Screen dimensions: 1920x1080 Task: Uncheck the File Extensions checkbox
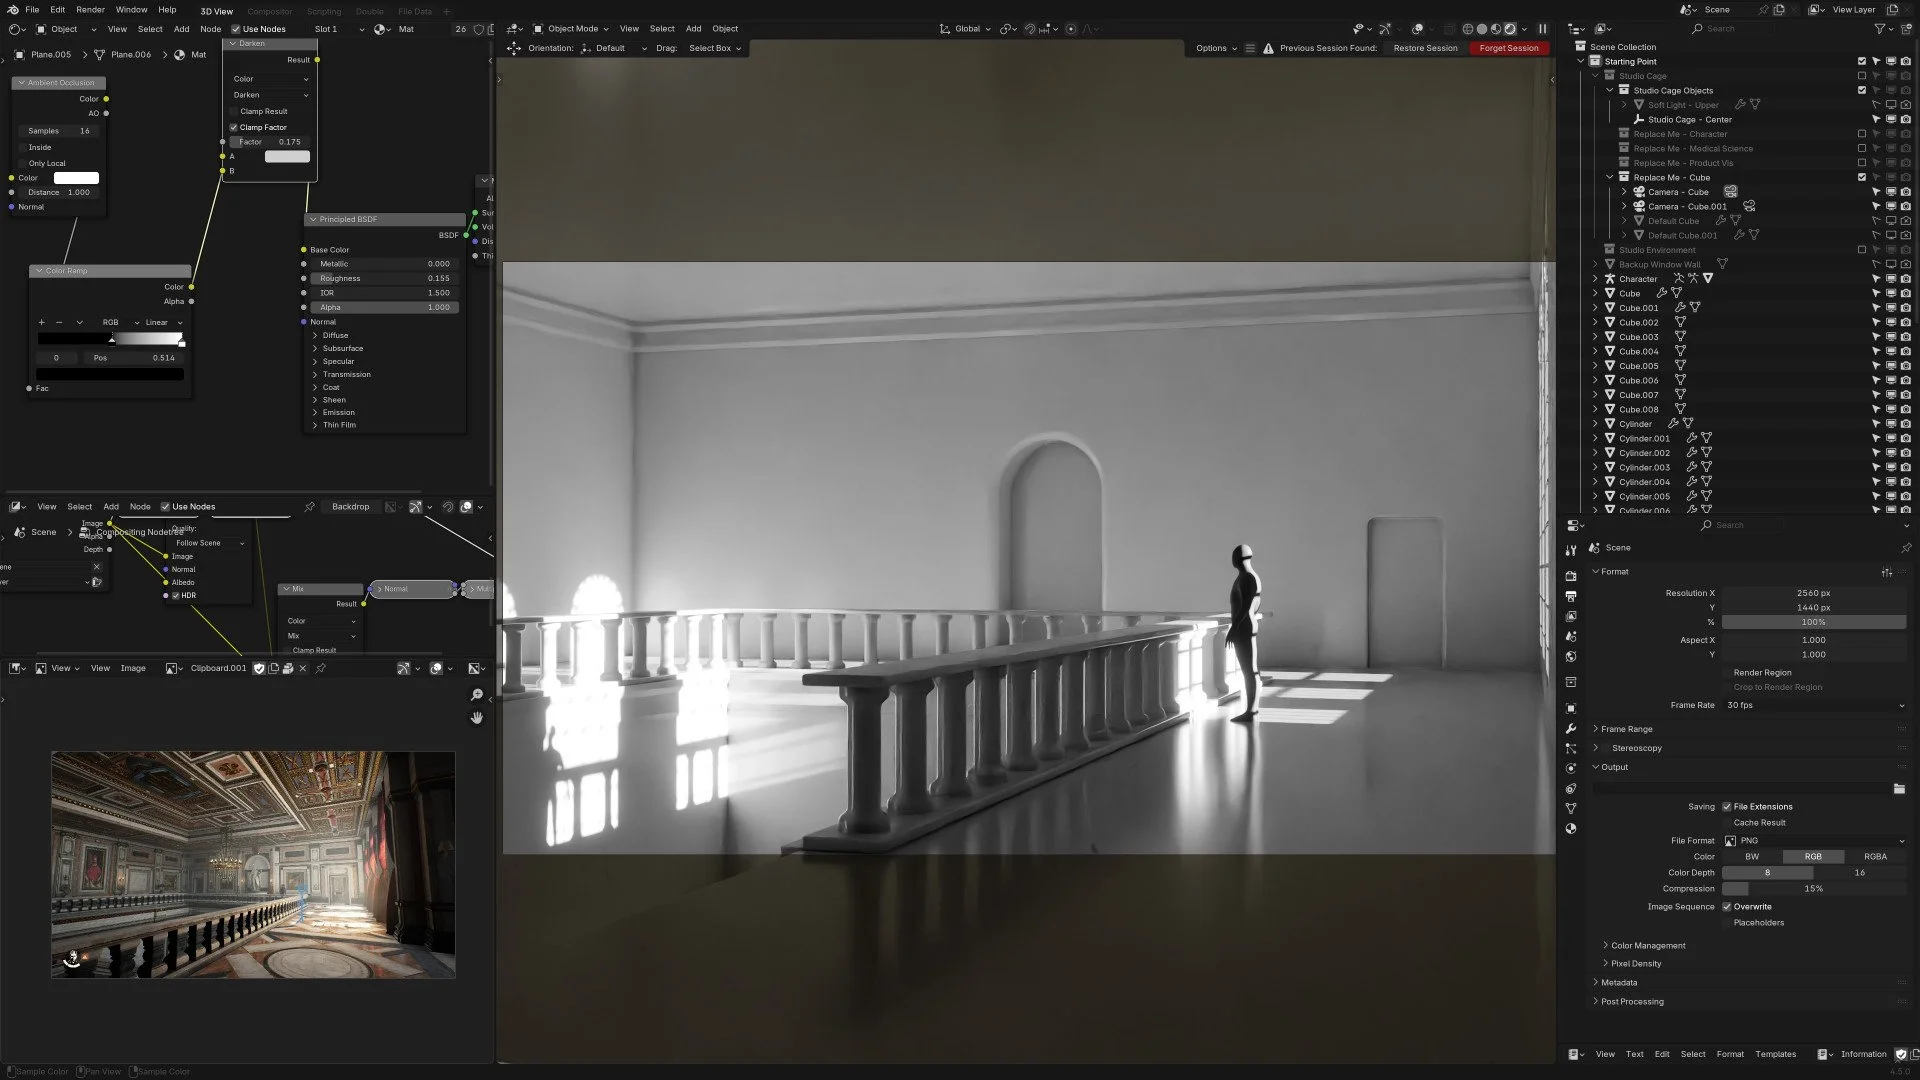[1727, 807]
